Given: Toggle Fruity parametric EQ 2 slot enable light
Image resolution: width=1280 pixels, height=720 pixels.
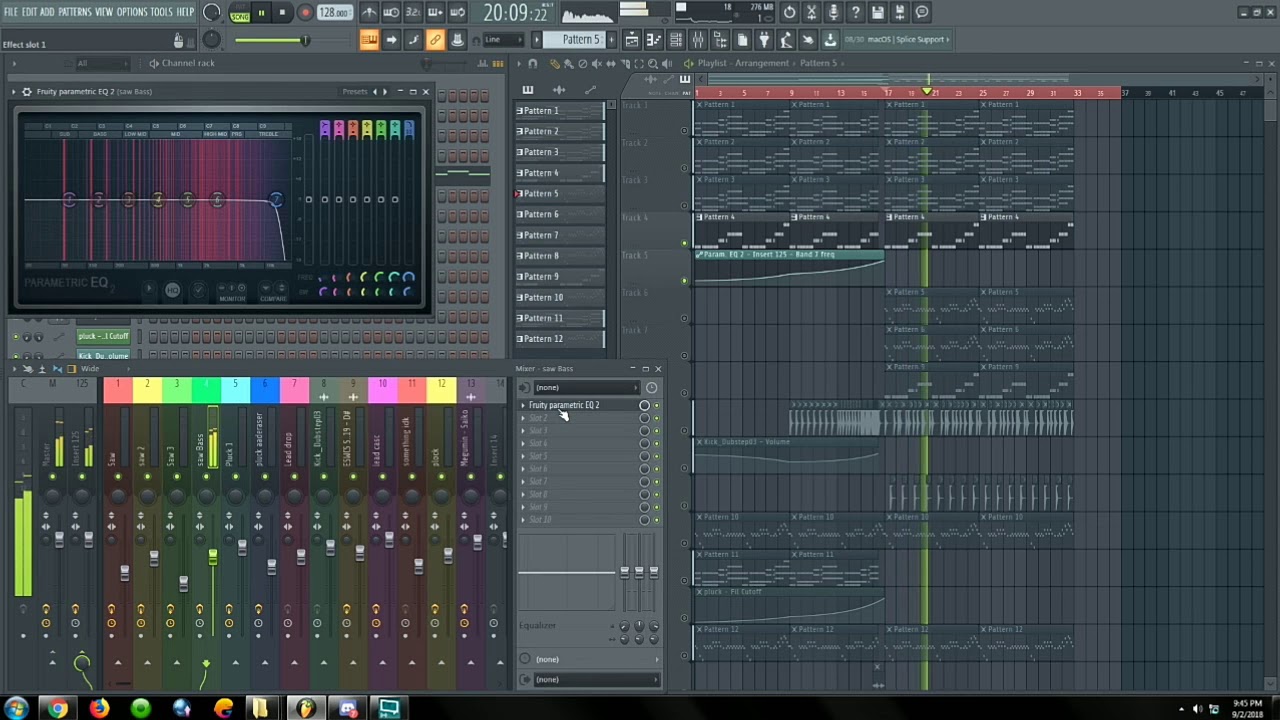Looking at the screenshot, I should coord(657,406).
